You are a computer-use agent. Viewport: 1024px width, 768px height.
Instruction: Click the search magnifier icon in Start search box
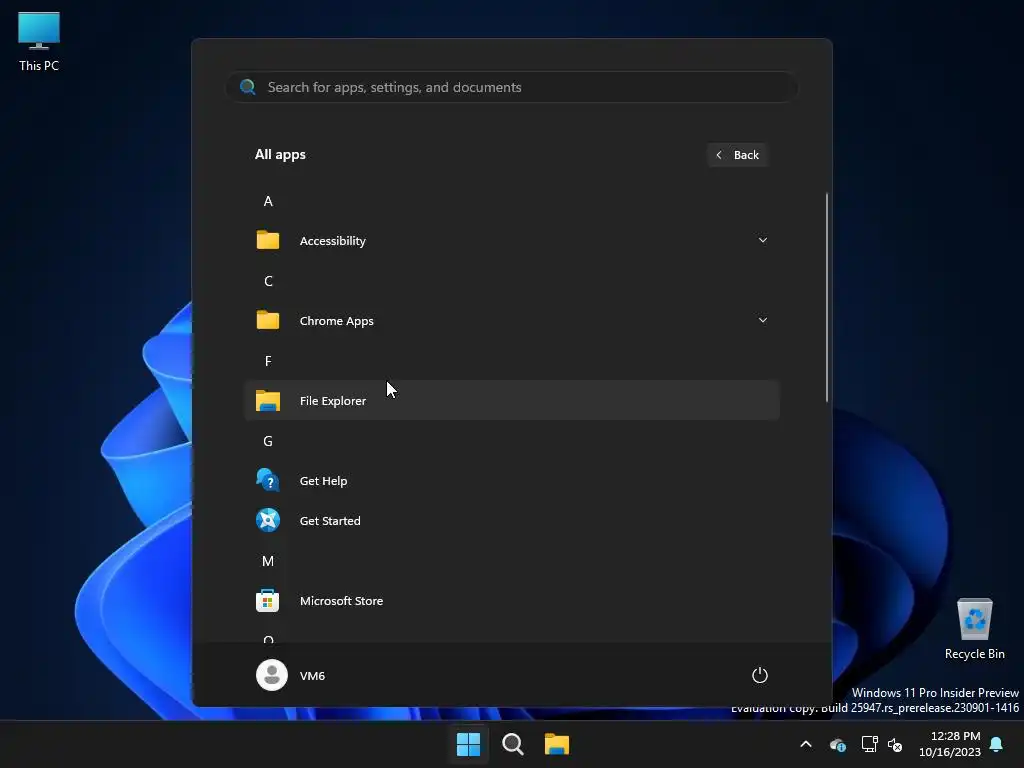248,87
